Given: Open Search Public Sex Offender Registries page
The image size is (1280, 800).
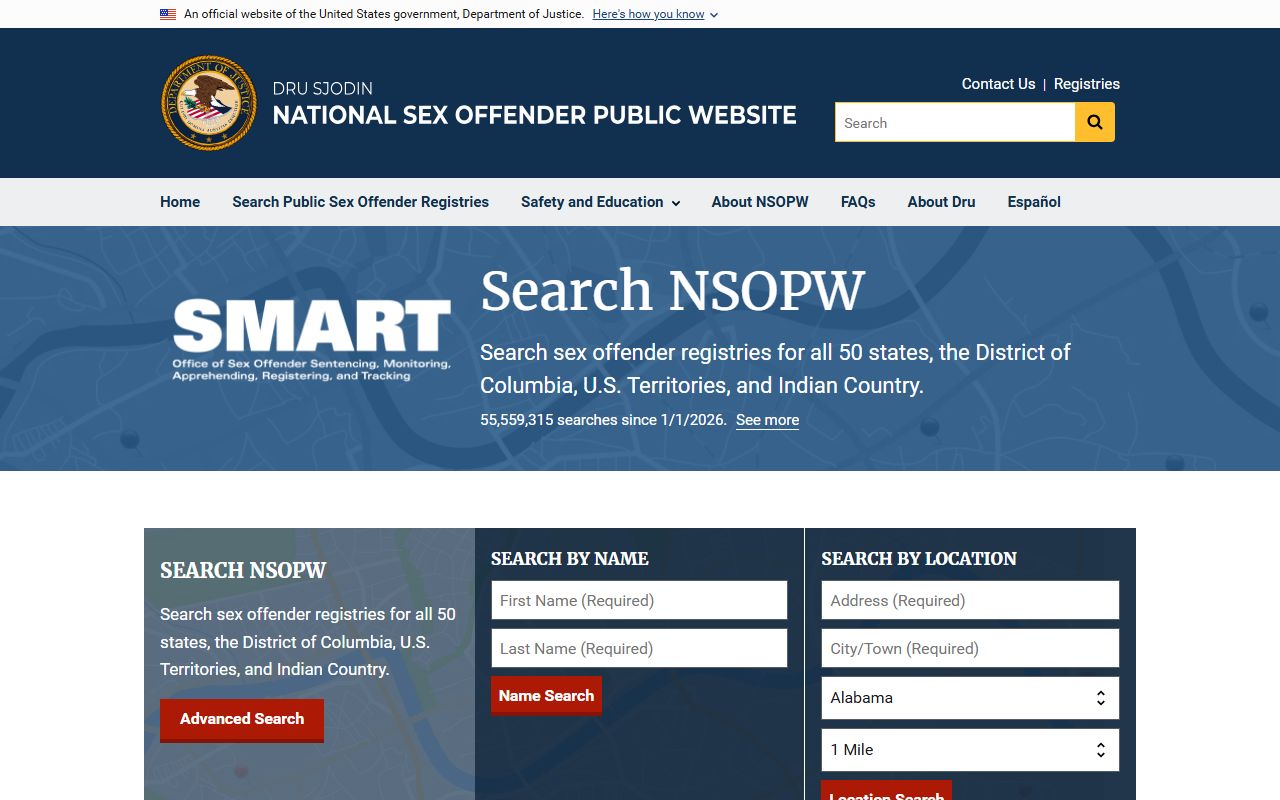Looking at the screenshot, I should pos(360,202).
